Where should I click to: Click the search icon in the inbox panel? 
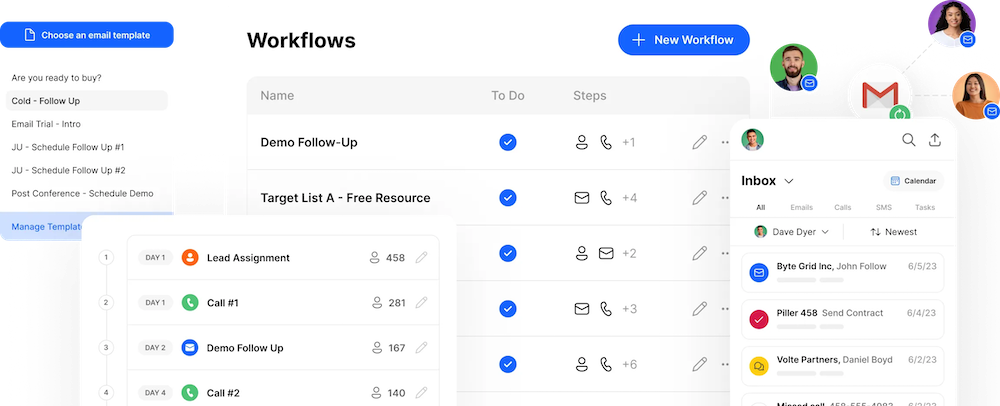[909, 140]
